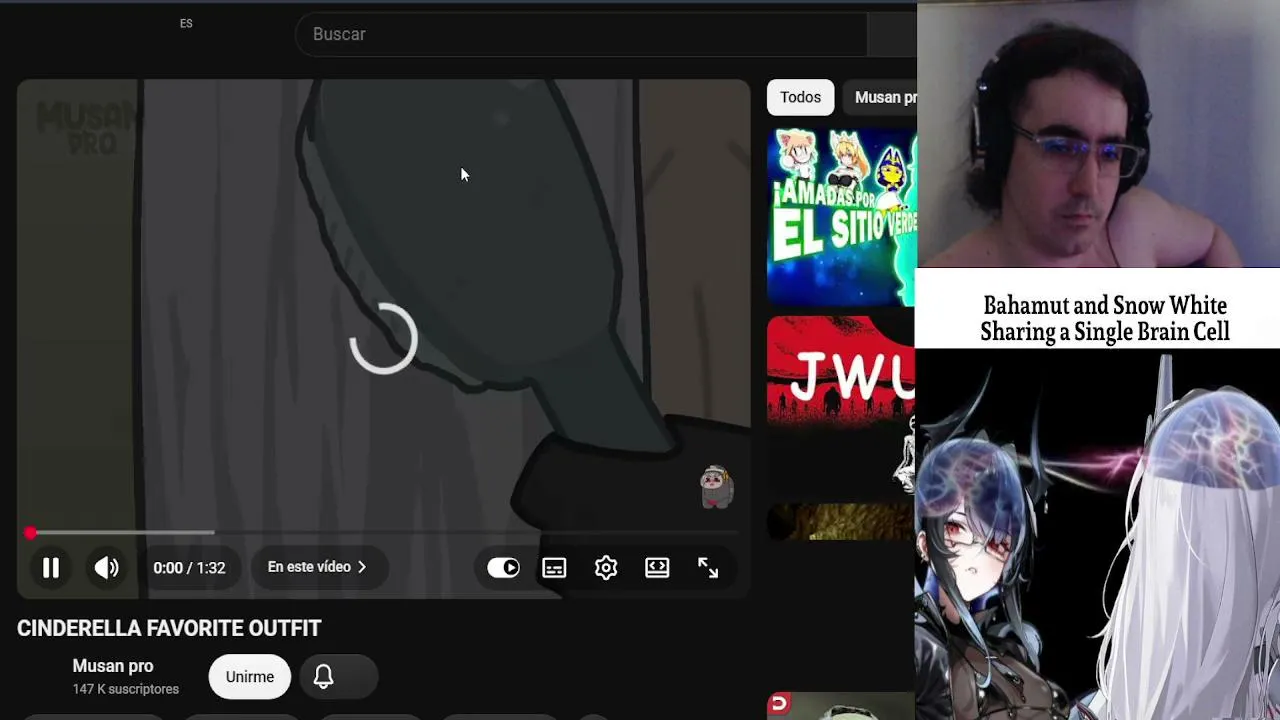This screenshot has height=720, width=1280.
Task: Open the "¡Amadas por el sitio verde" thumbnail
Action: [841, 216]
